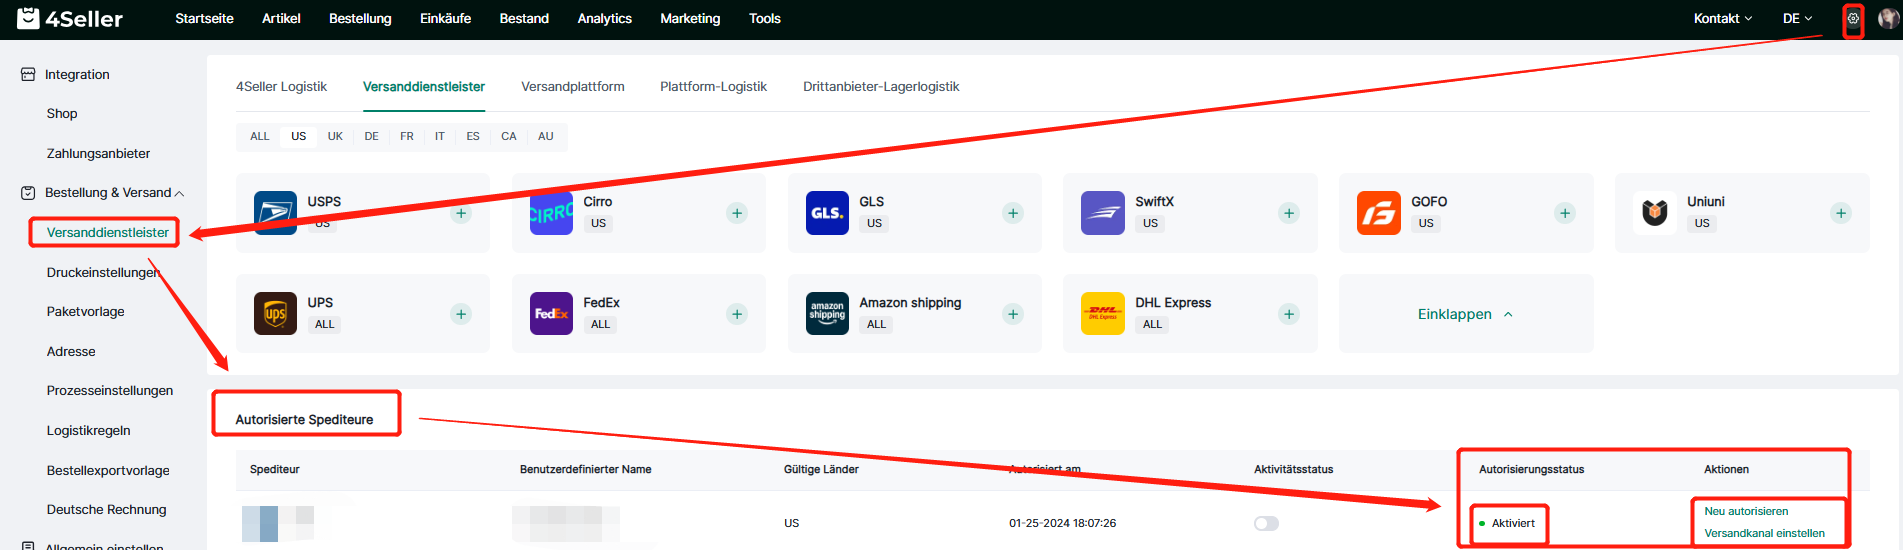
Task: Add Amazon shipping with plus icon
Action: pos(1013,314)
